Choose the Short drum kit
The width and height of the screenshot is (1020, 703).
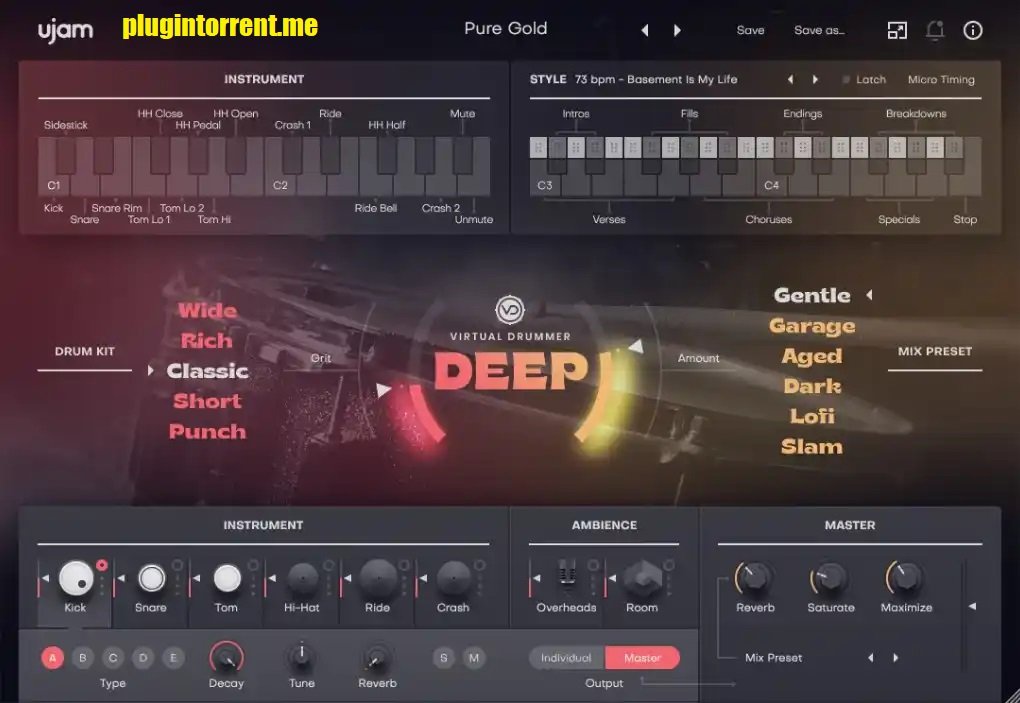208,401
